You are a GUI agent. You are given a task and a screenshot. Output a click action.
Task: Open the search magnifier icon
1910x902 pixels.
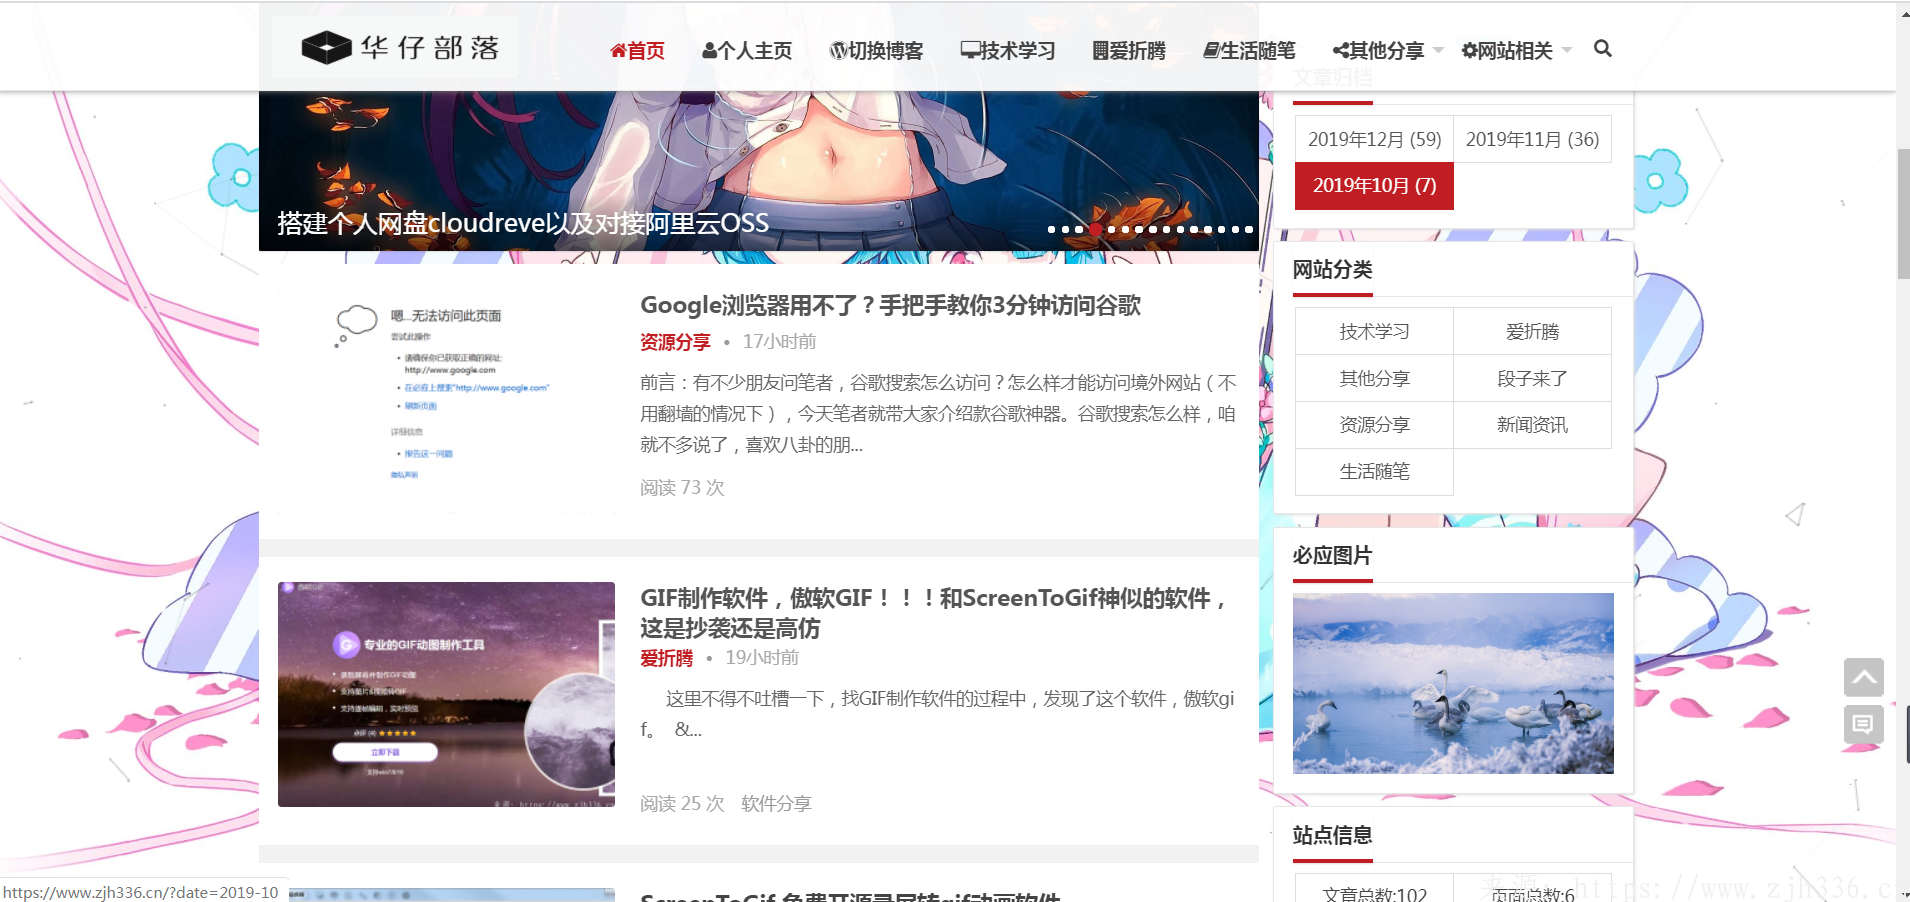(x=1602, y=49)
